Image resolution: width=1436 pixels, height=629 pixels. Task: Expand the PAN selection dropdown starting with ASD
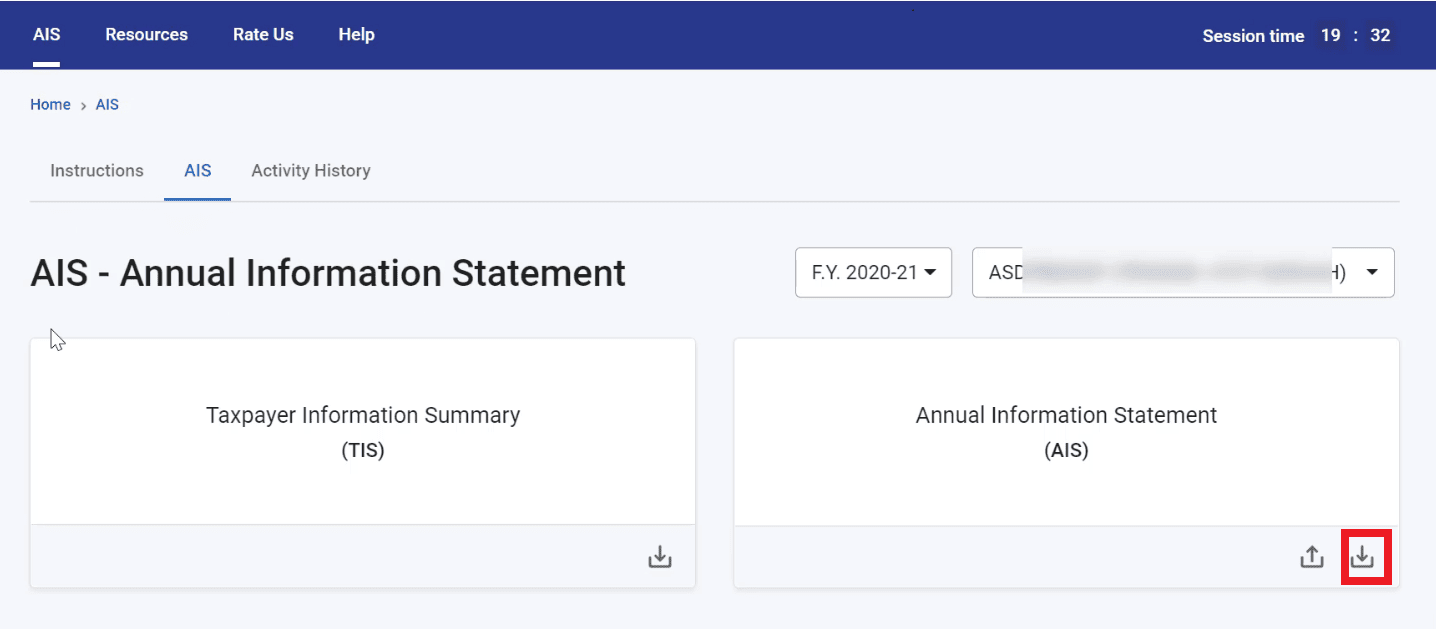1183,272
